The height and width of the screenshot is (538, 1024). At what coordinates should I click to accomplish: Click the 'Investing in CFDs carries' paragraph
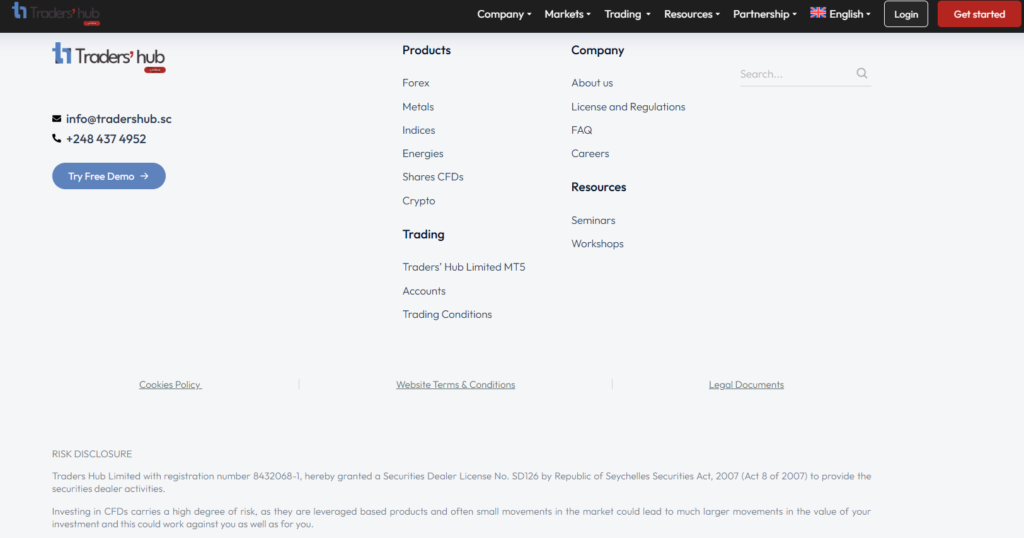pos(462,518)
